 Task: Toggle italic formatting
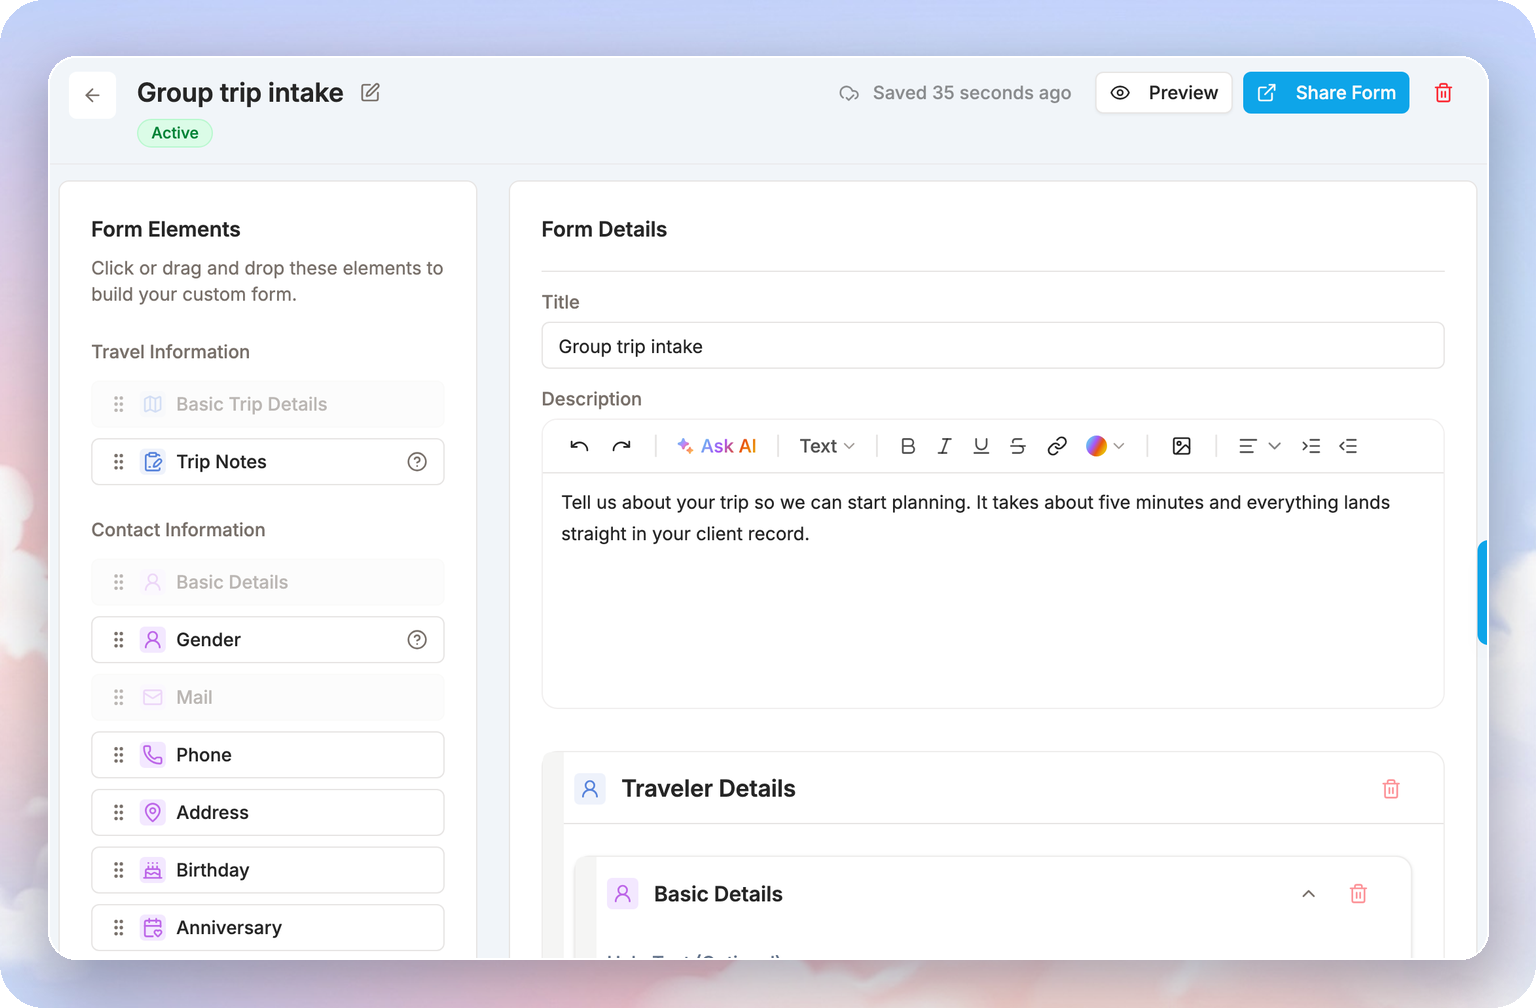(944, 446)
